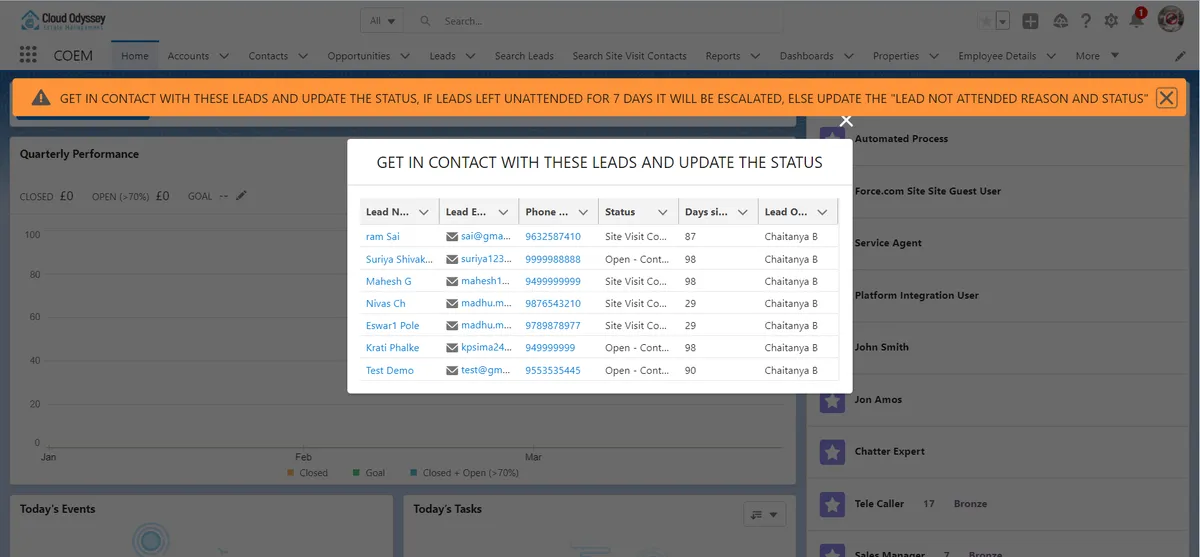Open the Search Leads tab

(524, 56)
